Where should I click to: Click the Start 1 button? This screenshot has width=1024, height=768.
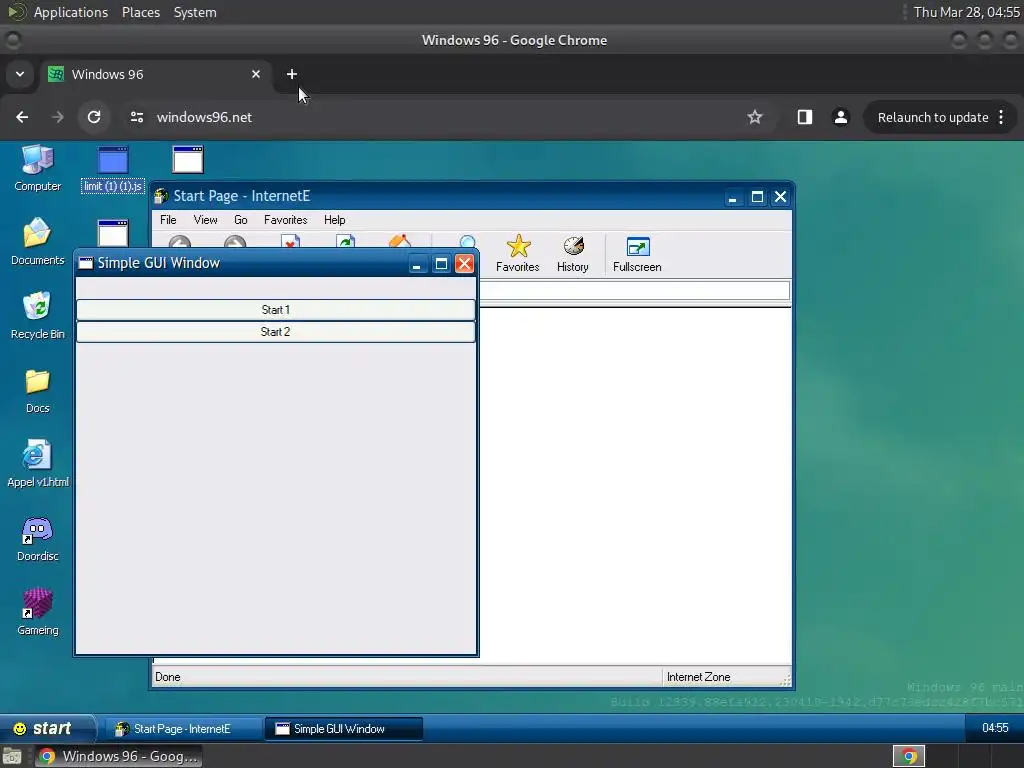(276, 310)
